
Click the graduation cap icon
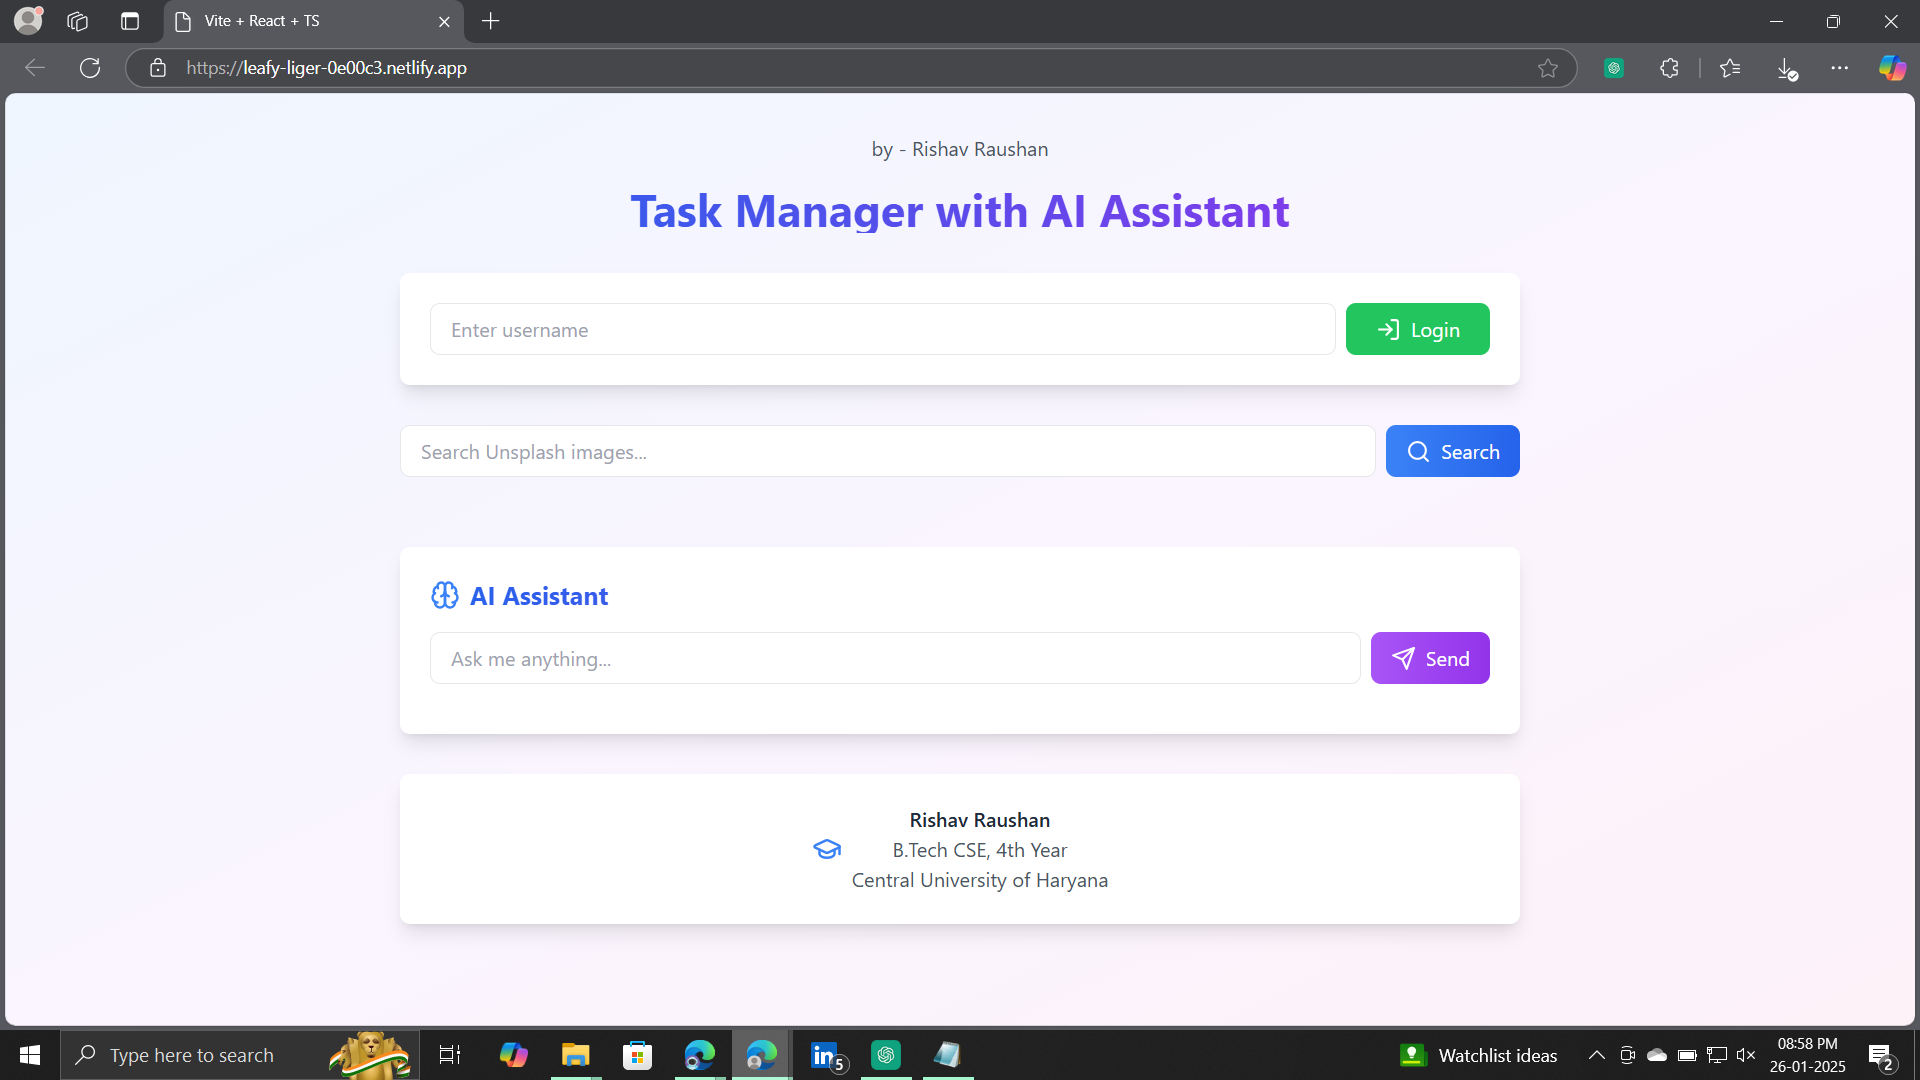tap(827, 850)
